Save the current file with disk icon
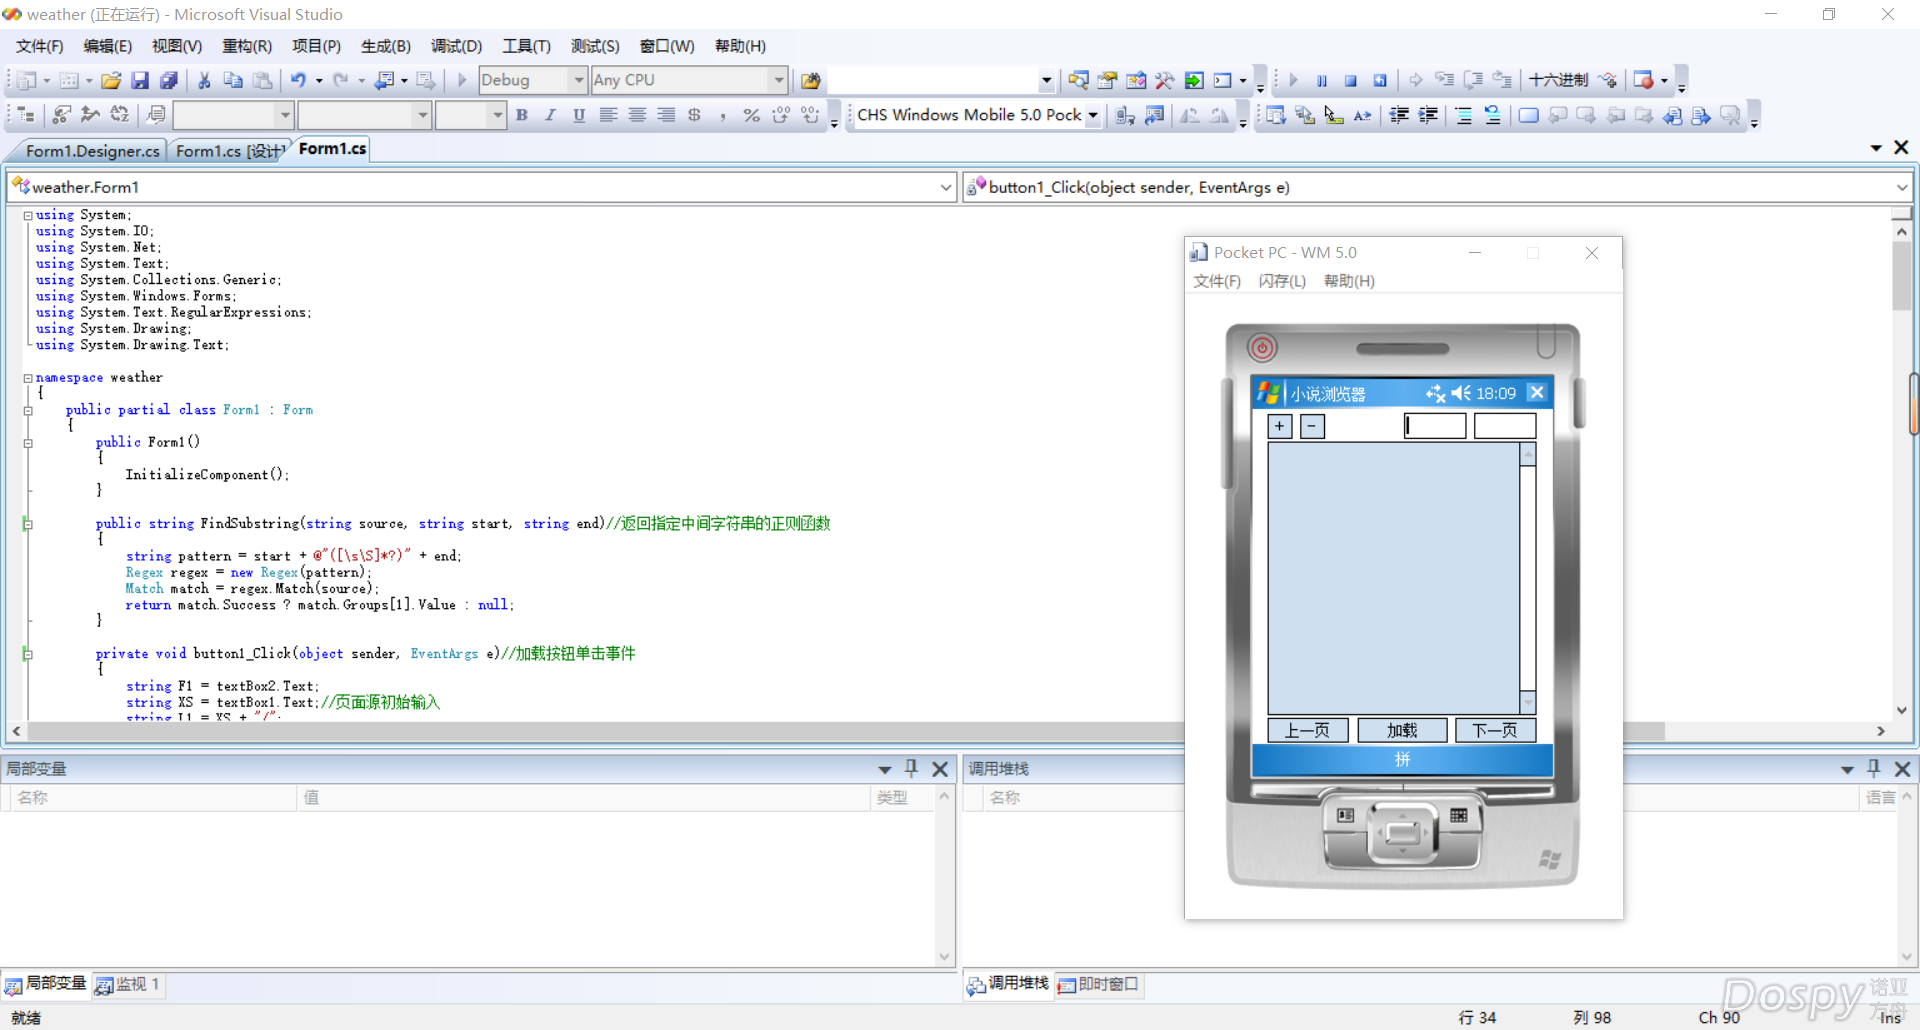1920x1030 pixels. pyautogui.click(x=140, y=80)
